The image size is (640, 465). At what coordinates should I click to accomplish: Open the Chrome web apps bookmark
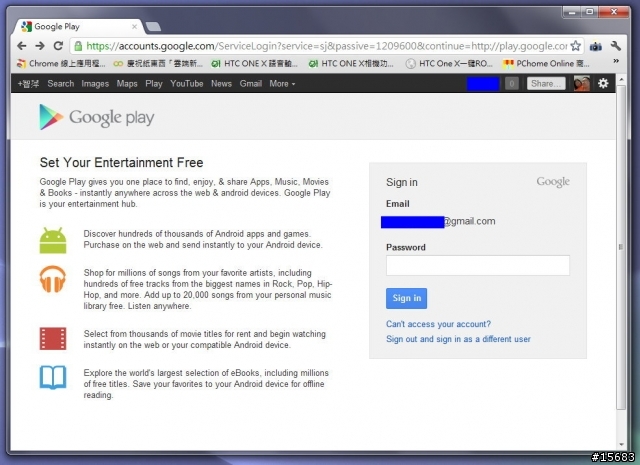[61, 63]
